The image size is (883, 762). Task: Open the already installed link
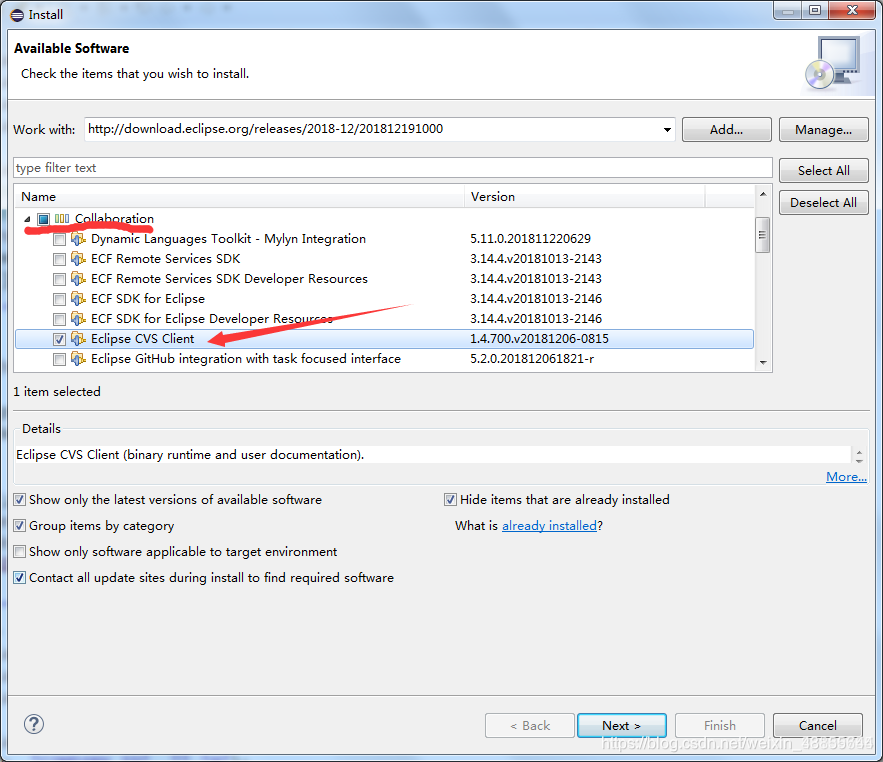549,525
